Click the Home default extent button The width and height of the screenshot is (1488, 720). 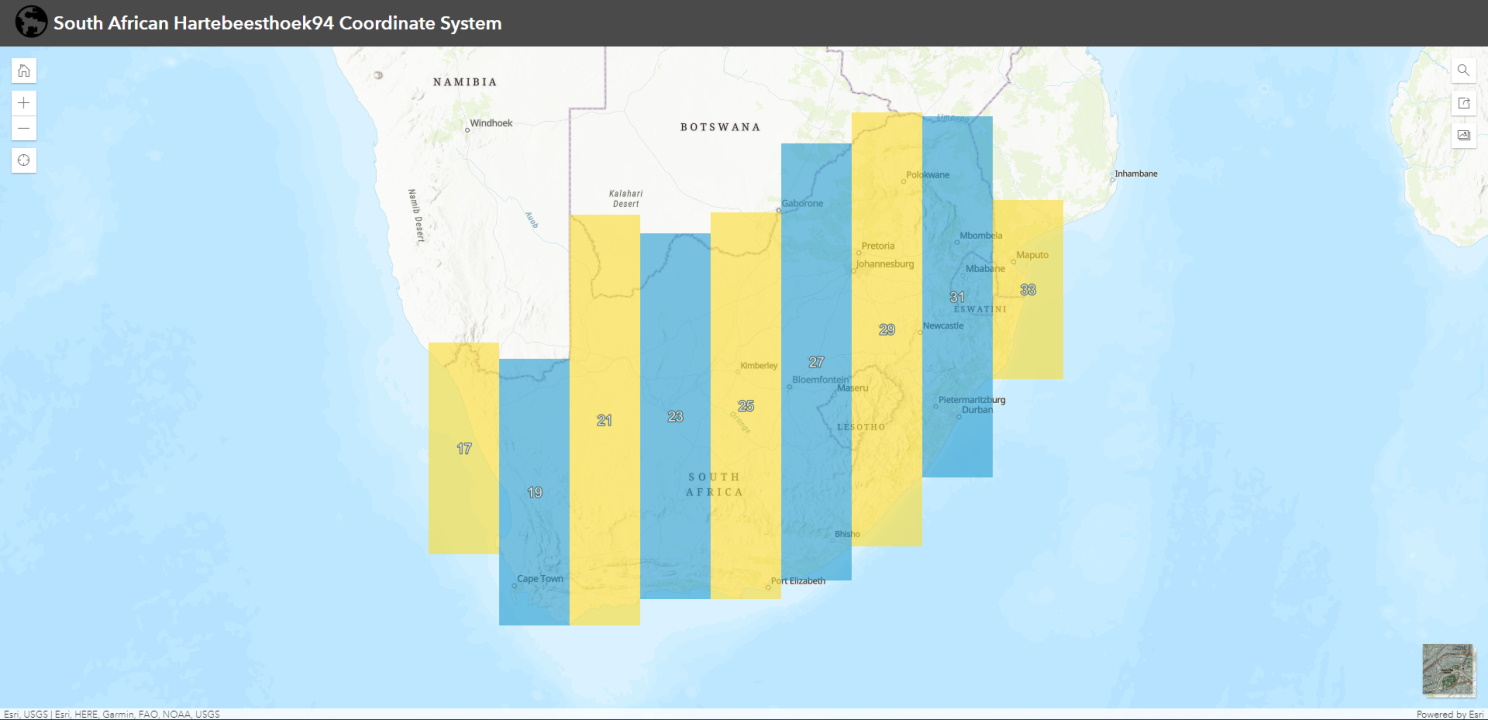(24, 71)
